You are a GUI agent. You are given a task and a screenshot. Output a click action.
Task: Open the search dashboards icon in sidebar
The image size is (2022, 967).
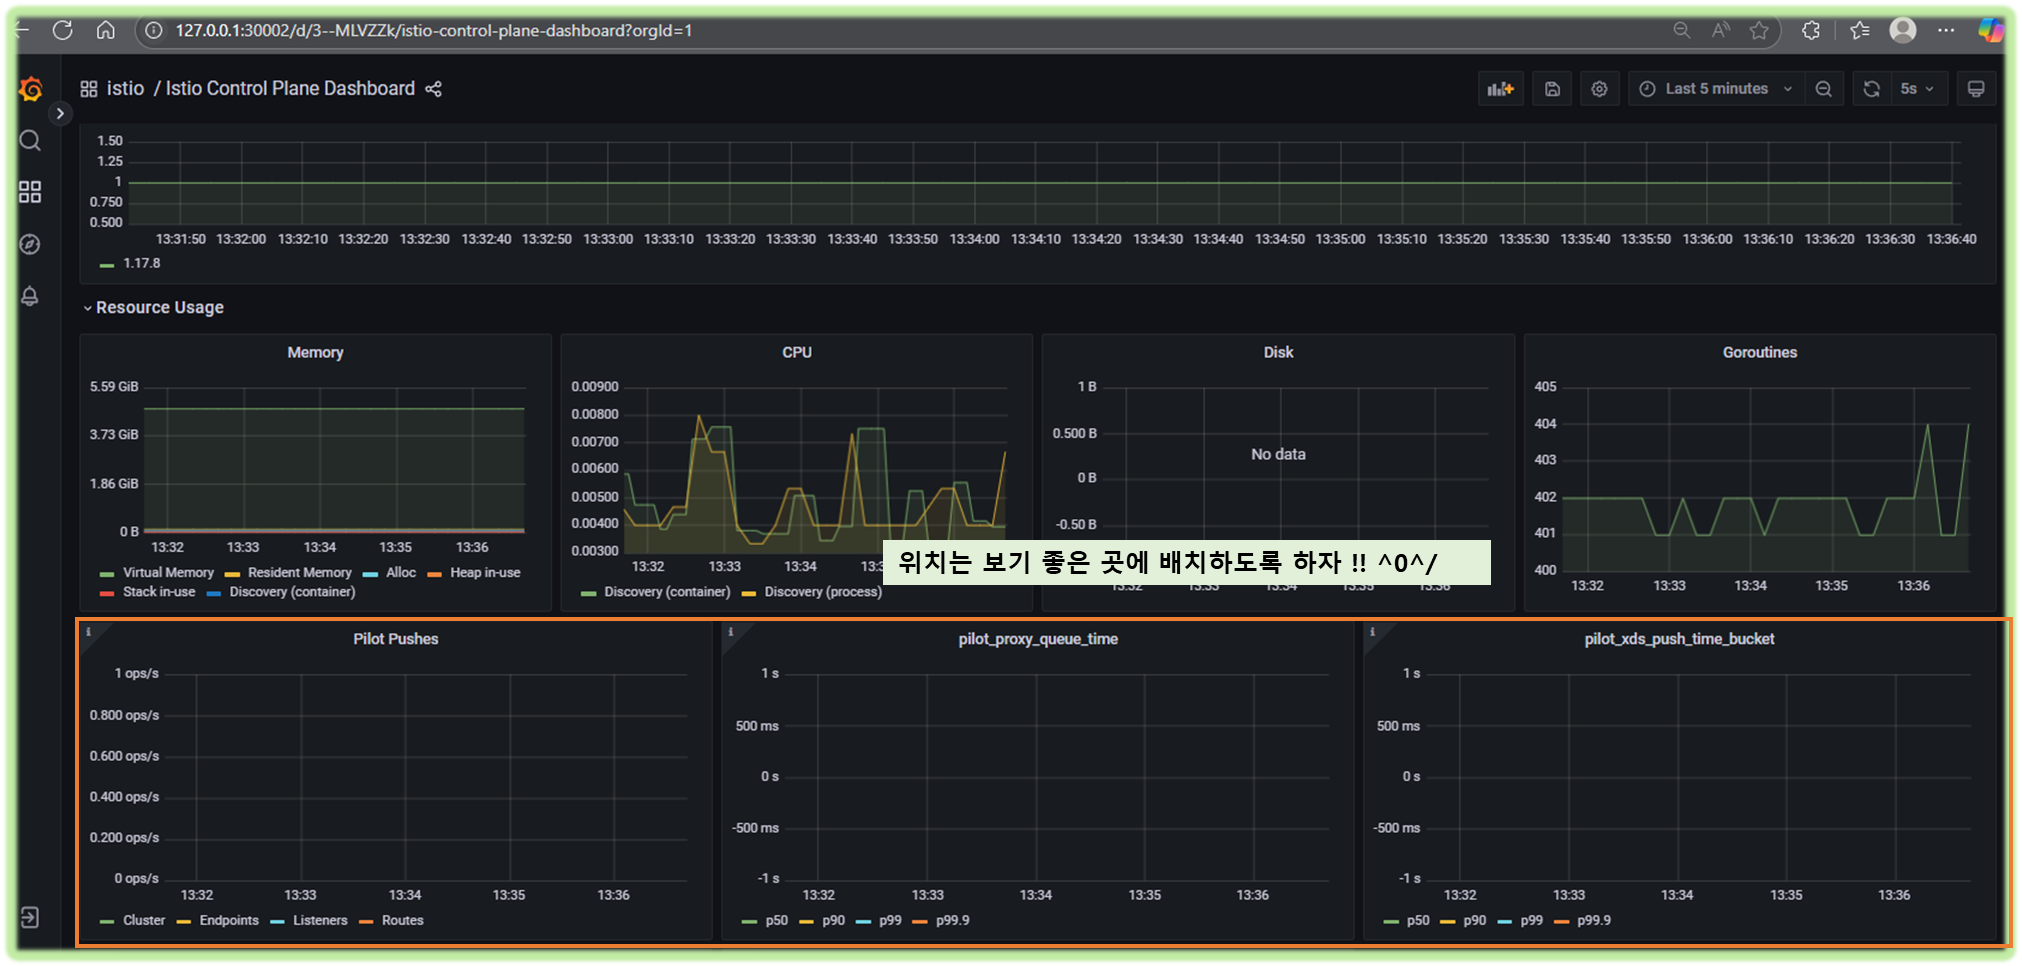(x=30, y=141)
